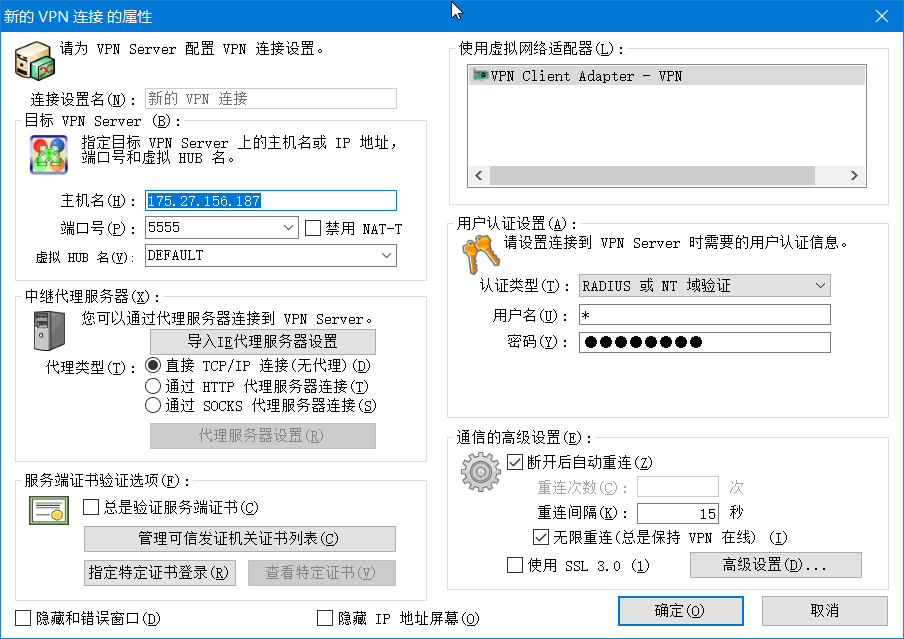Click the 用户名 input field
The height and width of the screenshot is (639, 904).
705,315
